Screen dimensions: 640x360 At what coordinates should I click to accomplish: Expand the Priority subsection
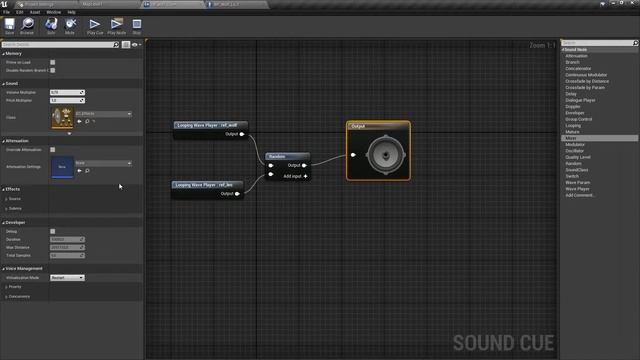coord(6,287)
